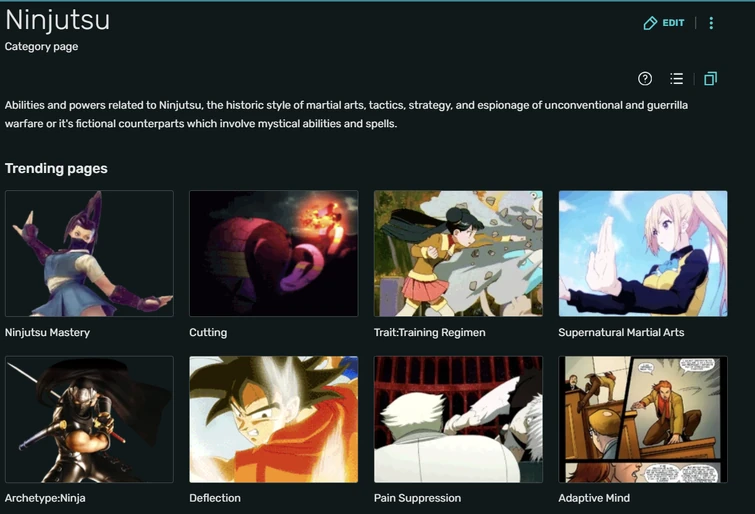755x514 pixels.
Task: Click the Pain Suppression thumbnail image
Action: point(458,419)
